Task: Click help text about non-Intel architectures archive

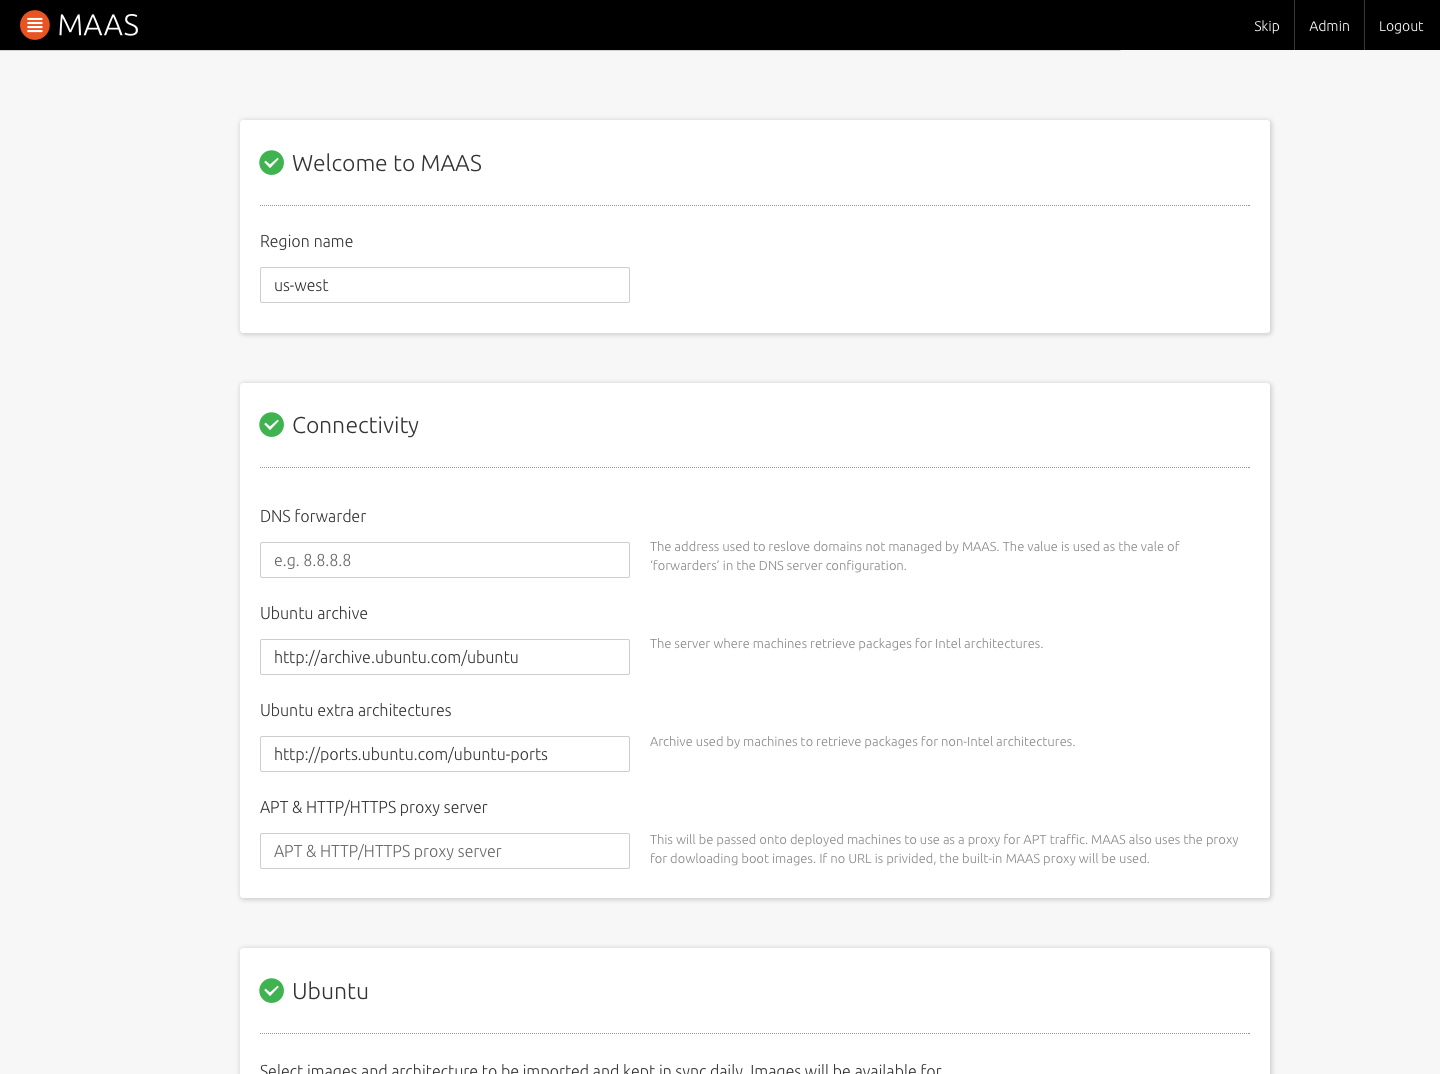Action: point(862,741)
